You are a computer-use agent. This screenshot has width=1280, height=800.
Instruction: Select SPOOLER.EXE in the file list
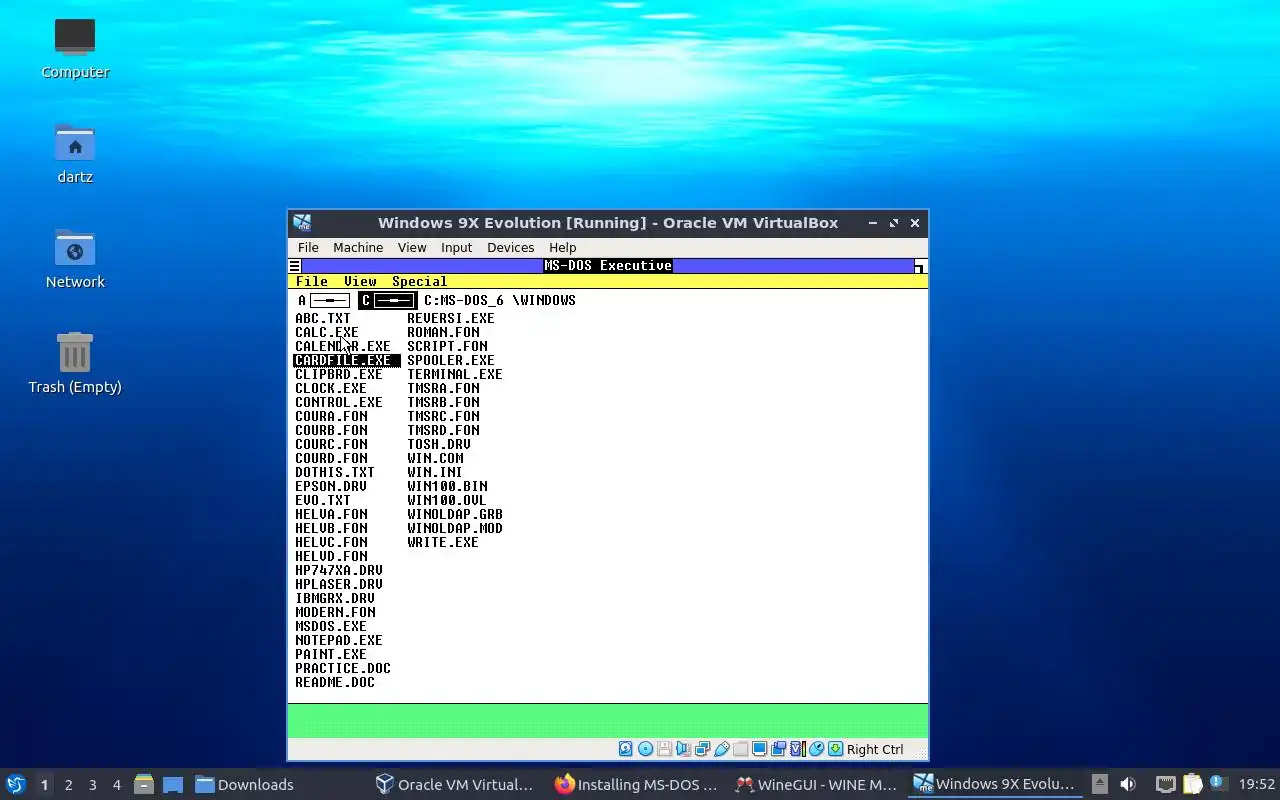tap(450, 360)
